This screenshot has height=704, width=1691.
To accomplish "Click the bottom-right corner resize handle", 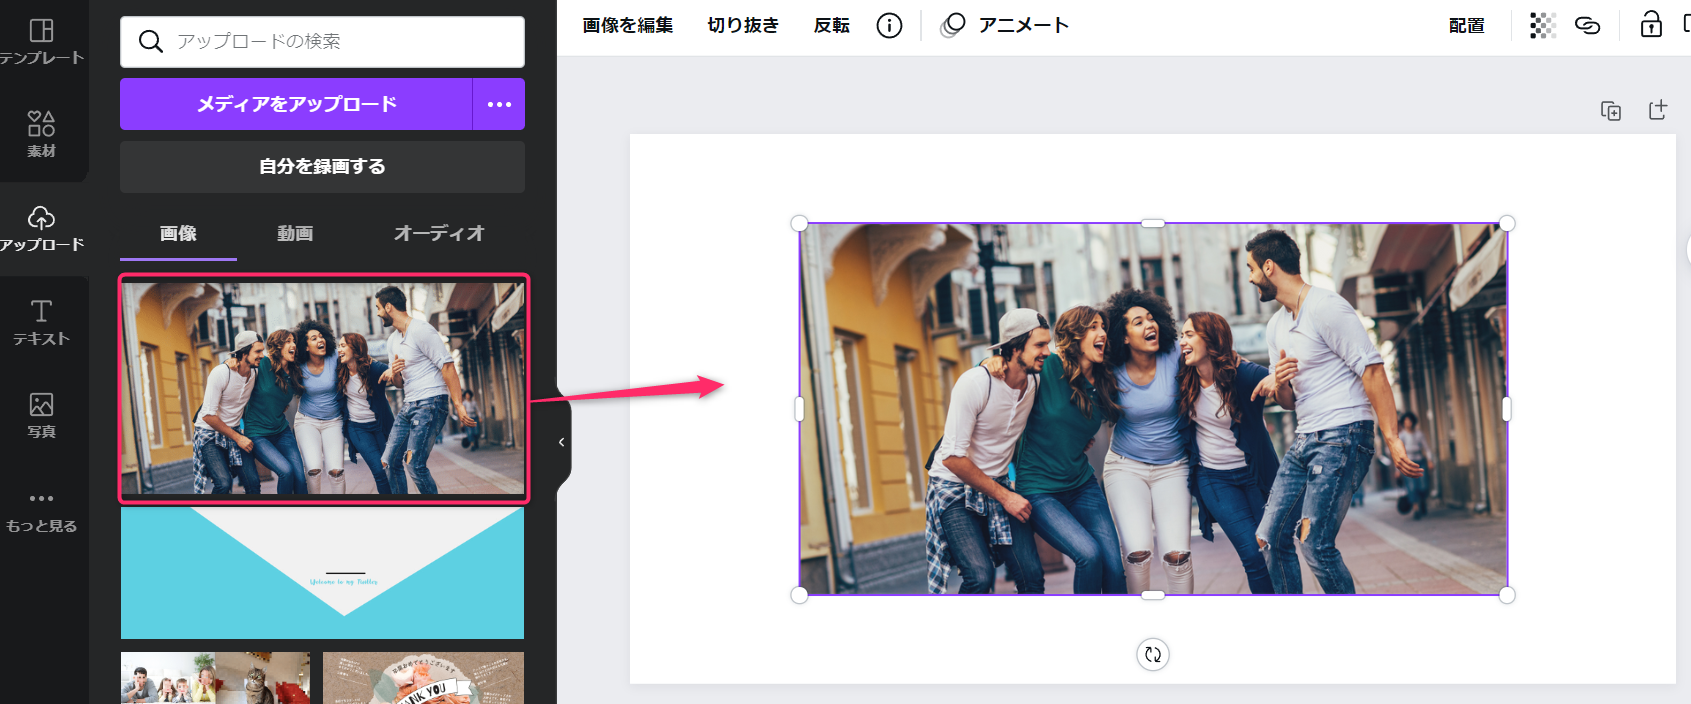I will [x=1507, y=595].
